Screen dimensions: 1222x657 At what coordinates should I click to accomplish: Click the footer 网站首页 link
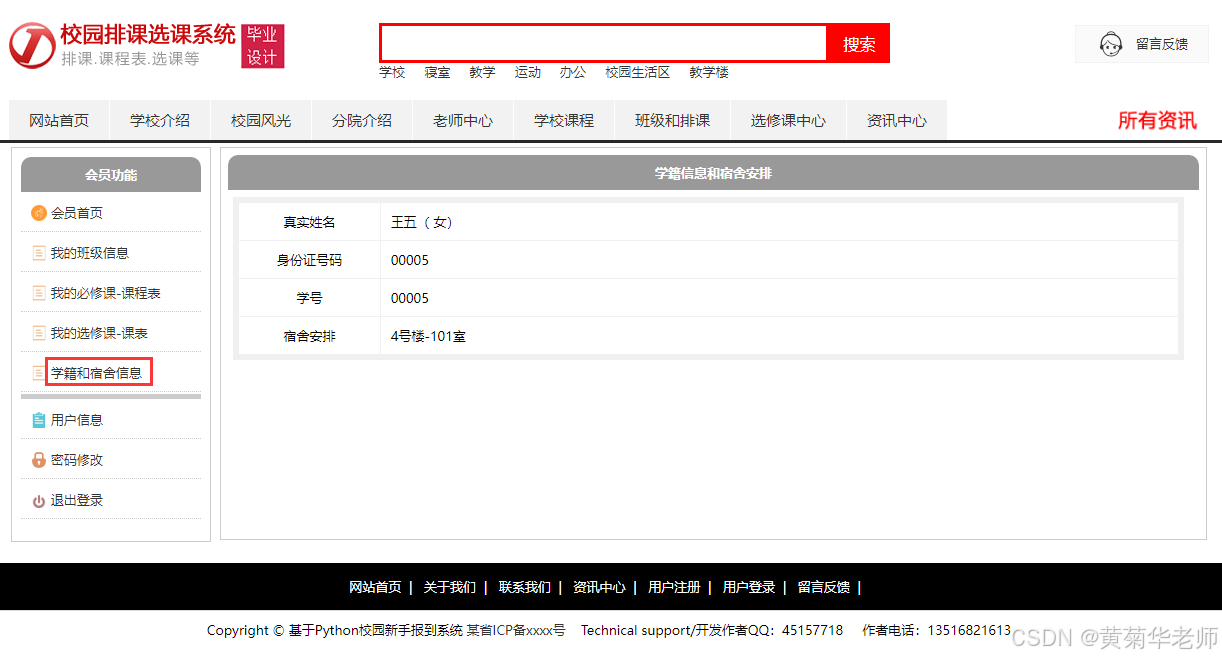point(375,587)
